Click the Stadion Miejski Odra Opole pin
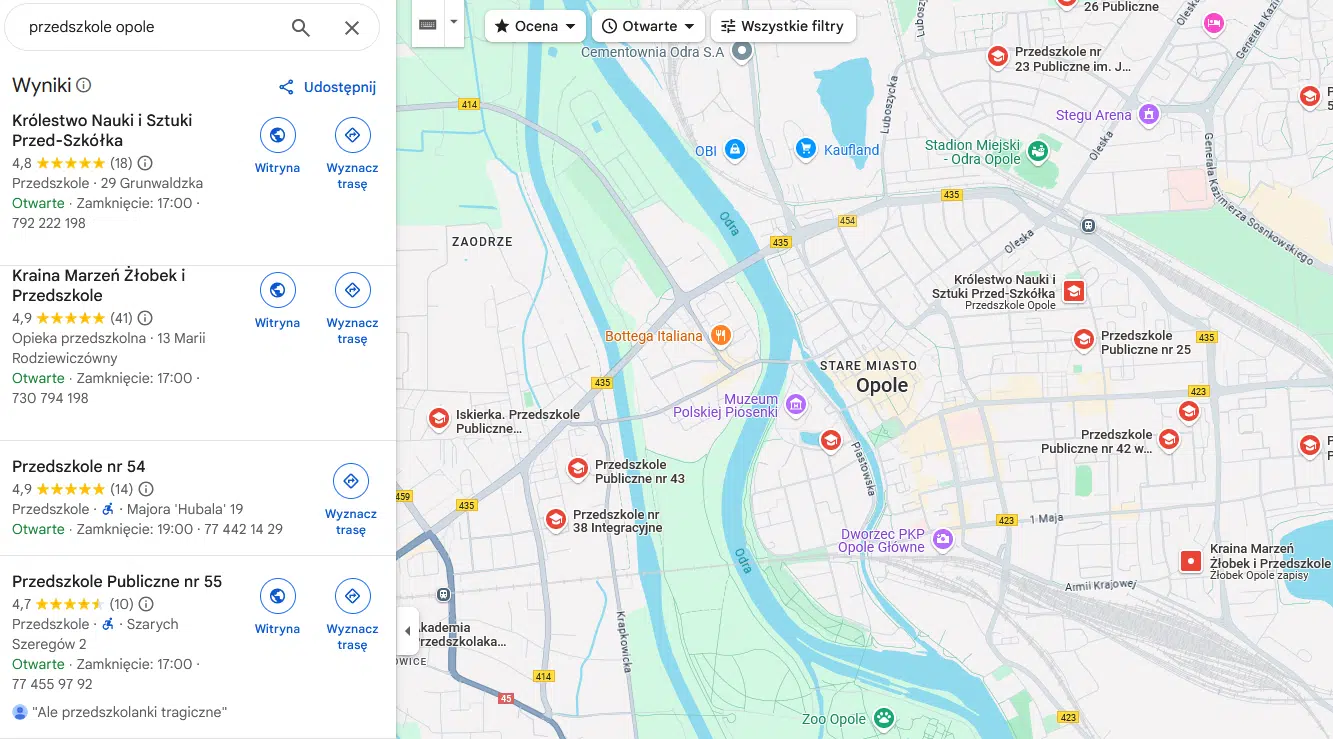 (1038, 151)
